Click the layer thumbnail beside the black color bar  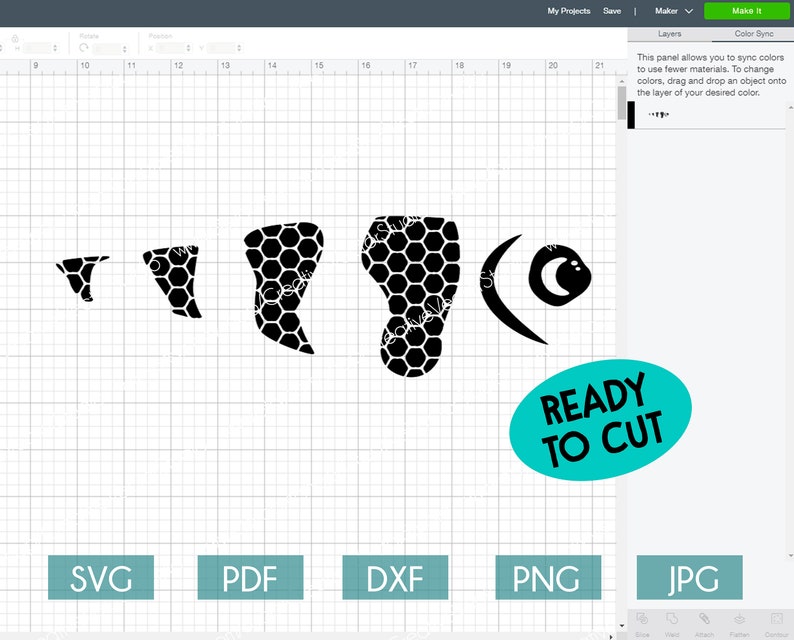click(659, 115)
